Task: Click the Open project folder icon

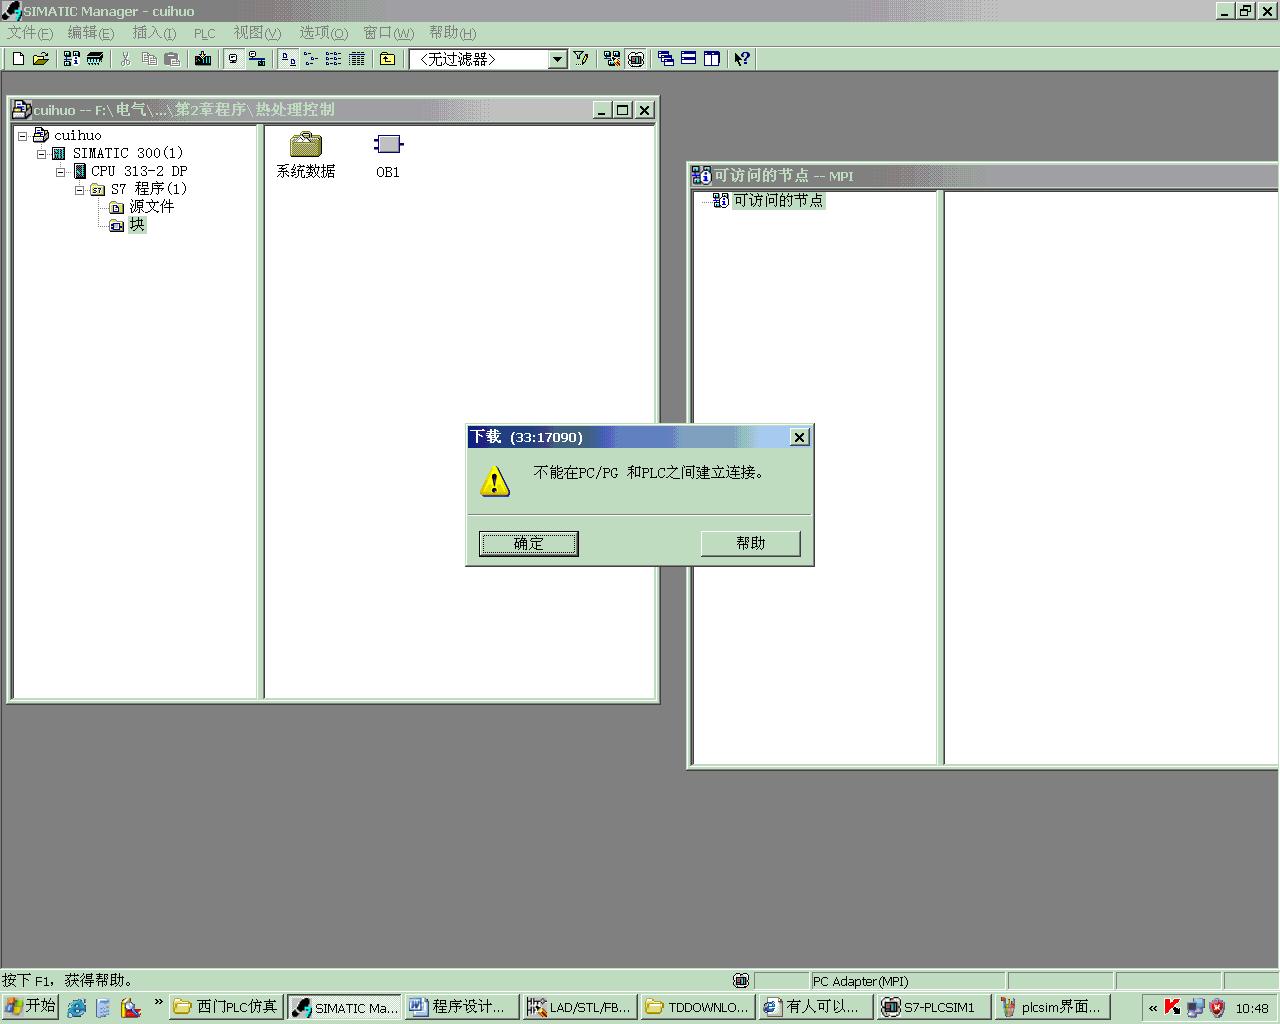Action: (x=41, y=59)
